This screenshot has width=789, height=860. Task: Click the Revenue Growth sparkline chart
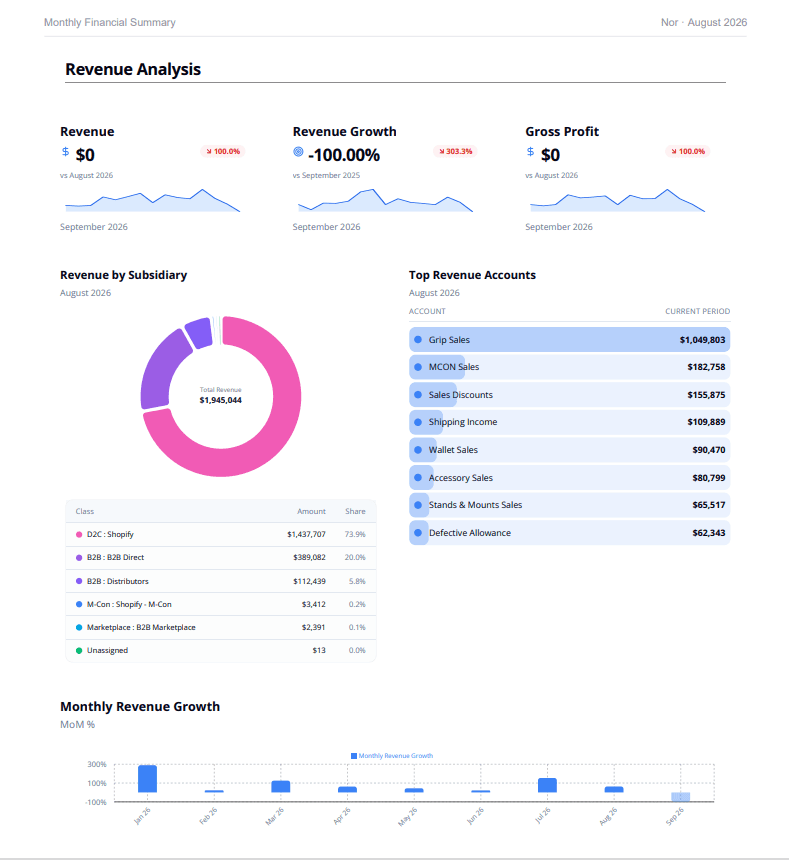click(x=385, y=201)
